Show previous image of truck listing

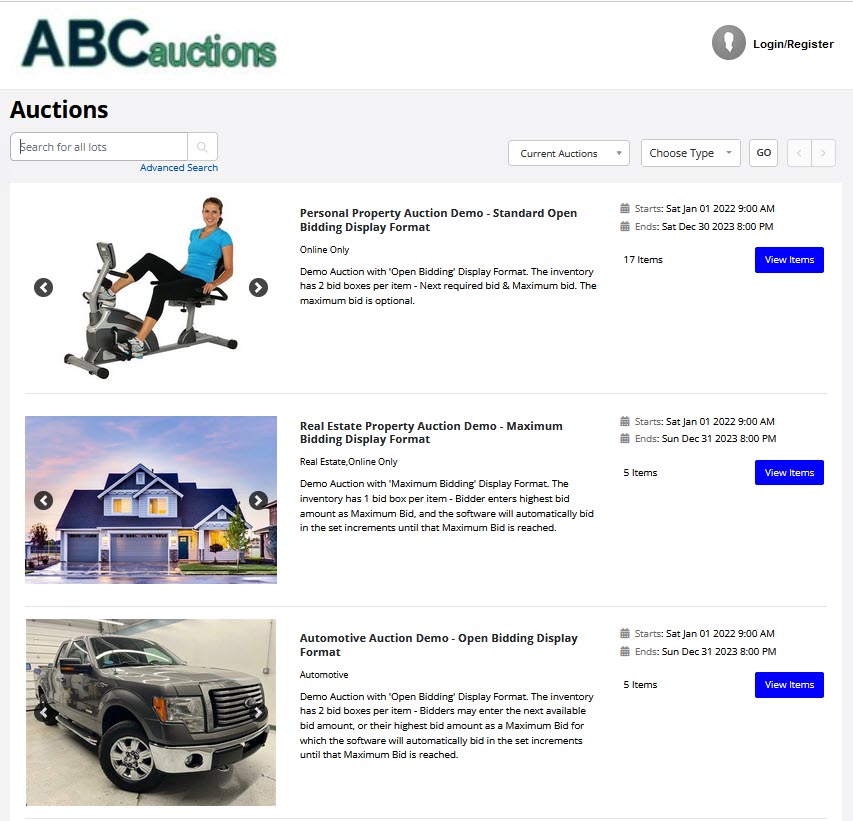[44, 712]
